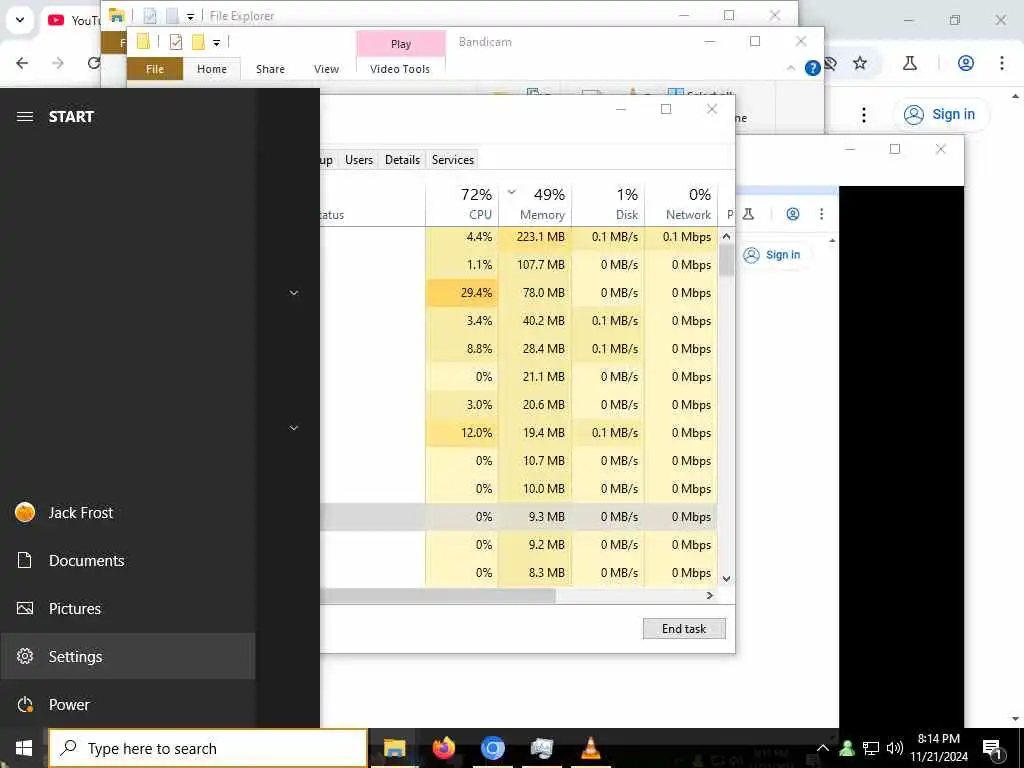Sort processes by Network column

point(681,204)
